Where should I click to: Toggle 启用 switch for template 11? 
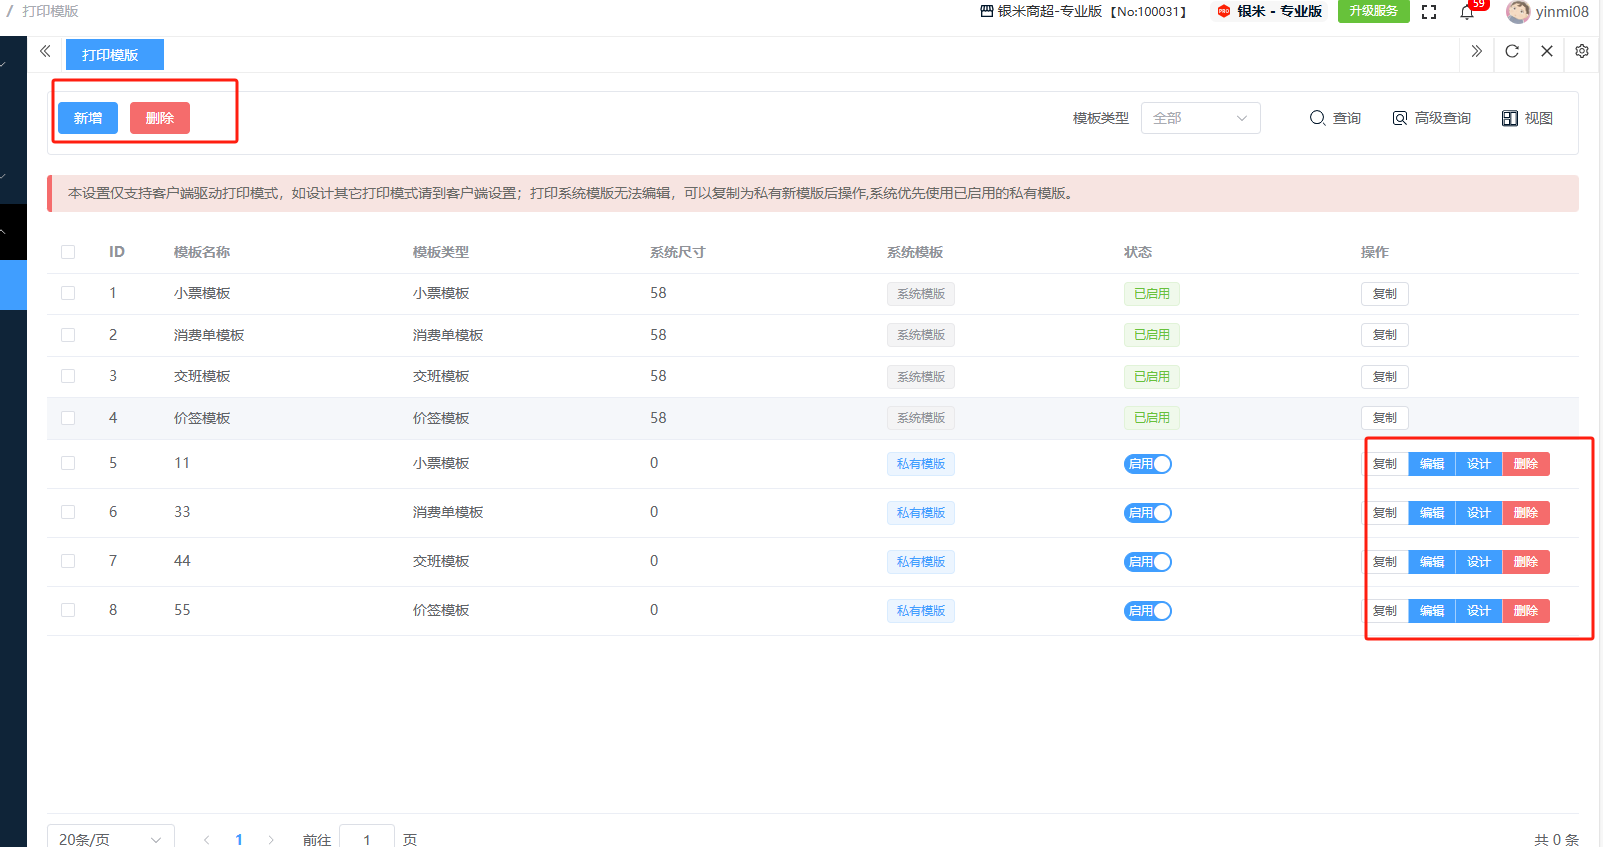[1147, 464]
